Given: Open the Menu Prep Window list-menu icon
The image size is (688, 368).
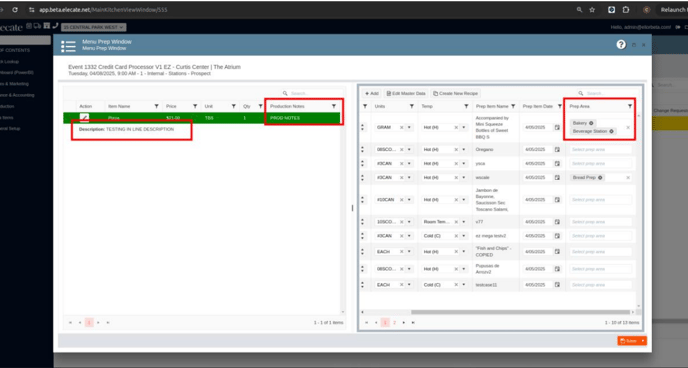Looking at the screenshot, I should click(x=68, y=46).
